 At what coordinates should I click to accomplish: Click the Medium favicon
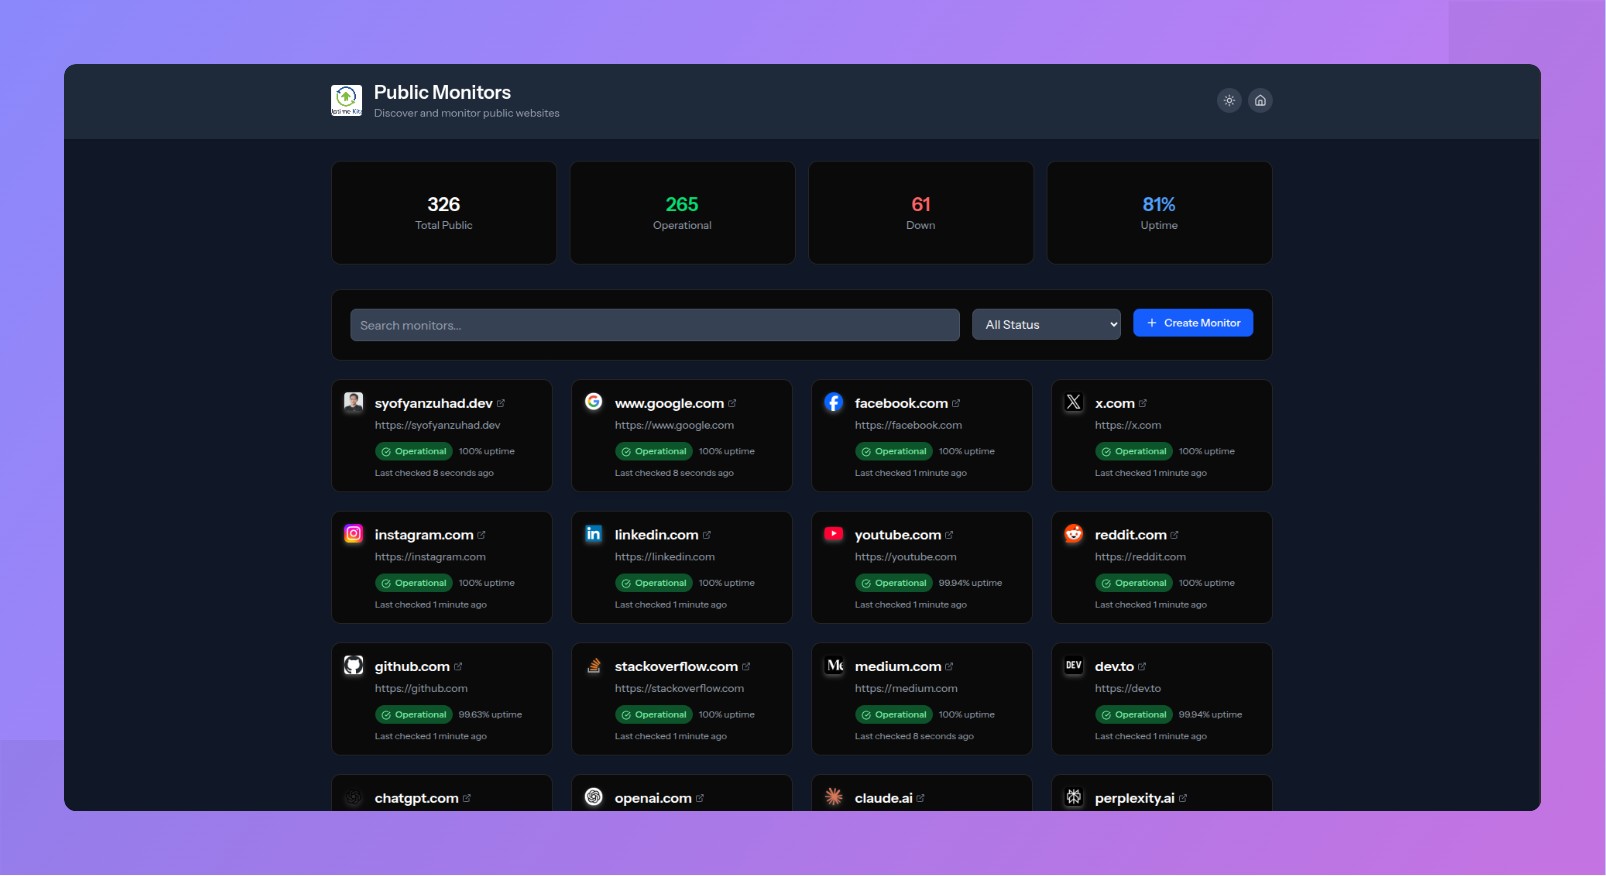tap(834, 666)
